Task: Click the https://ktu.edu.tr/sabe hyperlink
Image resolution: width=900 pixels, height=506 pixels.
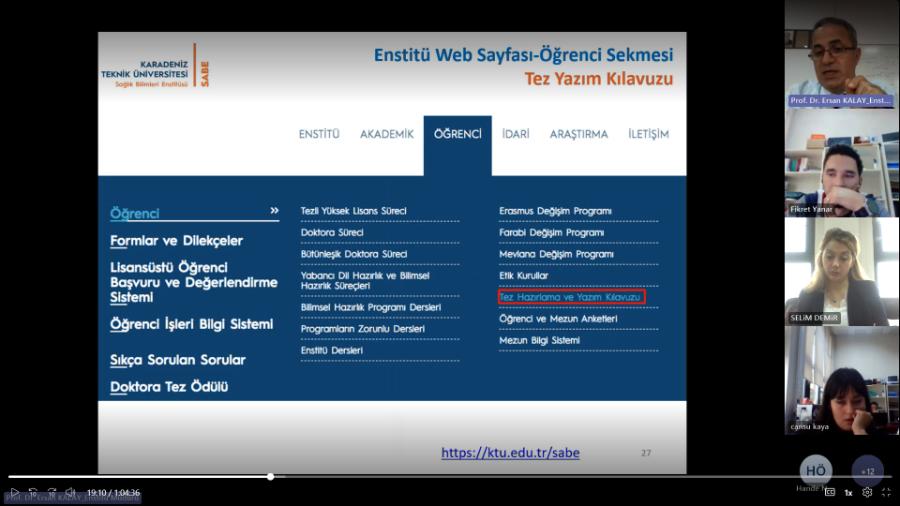Action: [510, 453]
